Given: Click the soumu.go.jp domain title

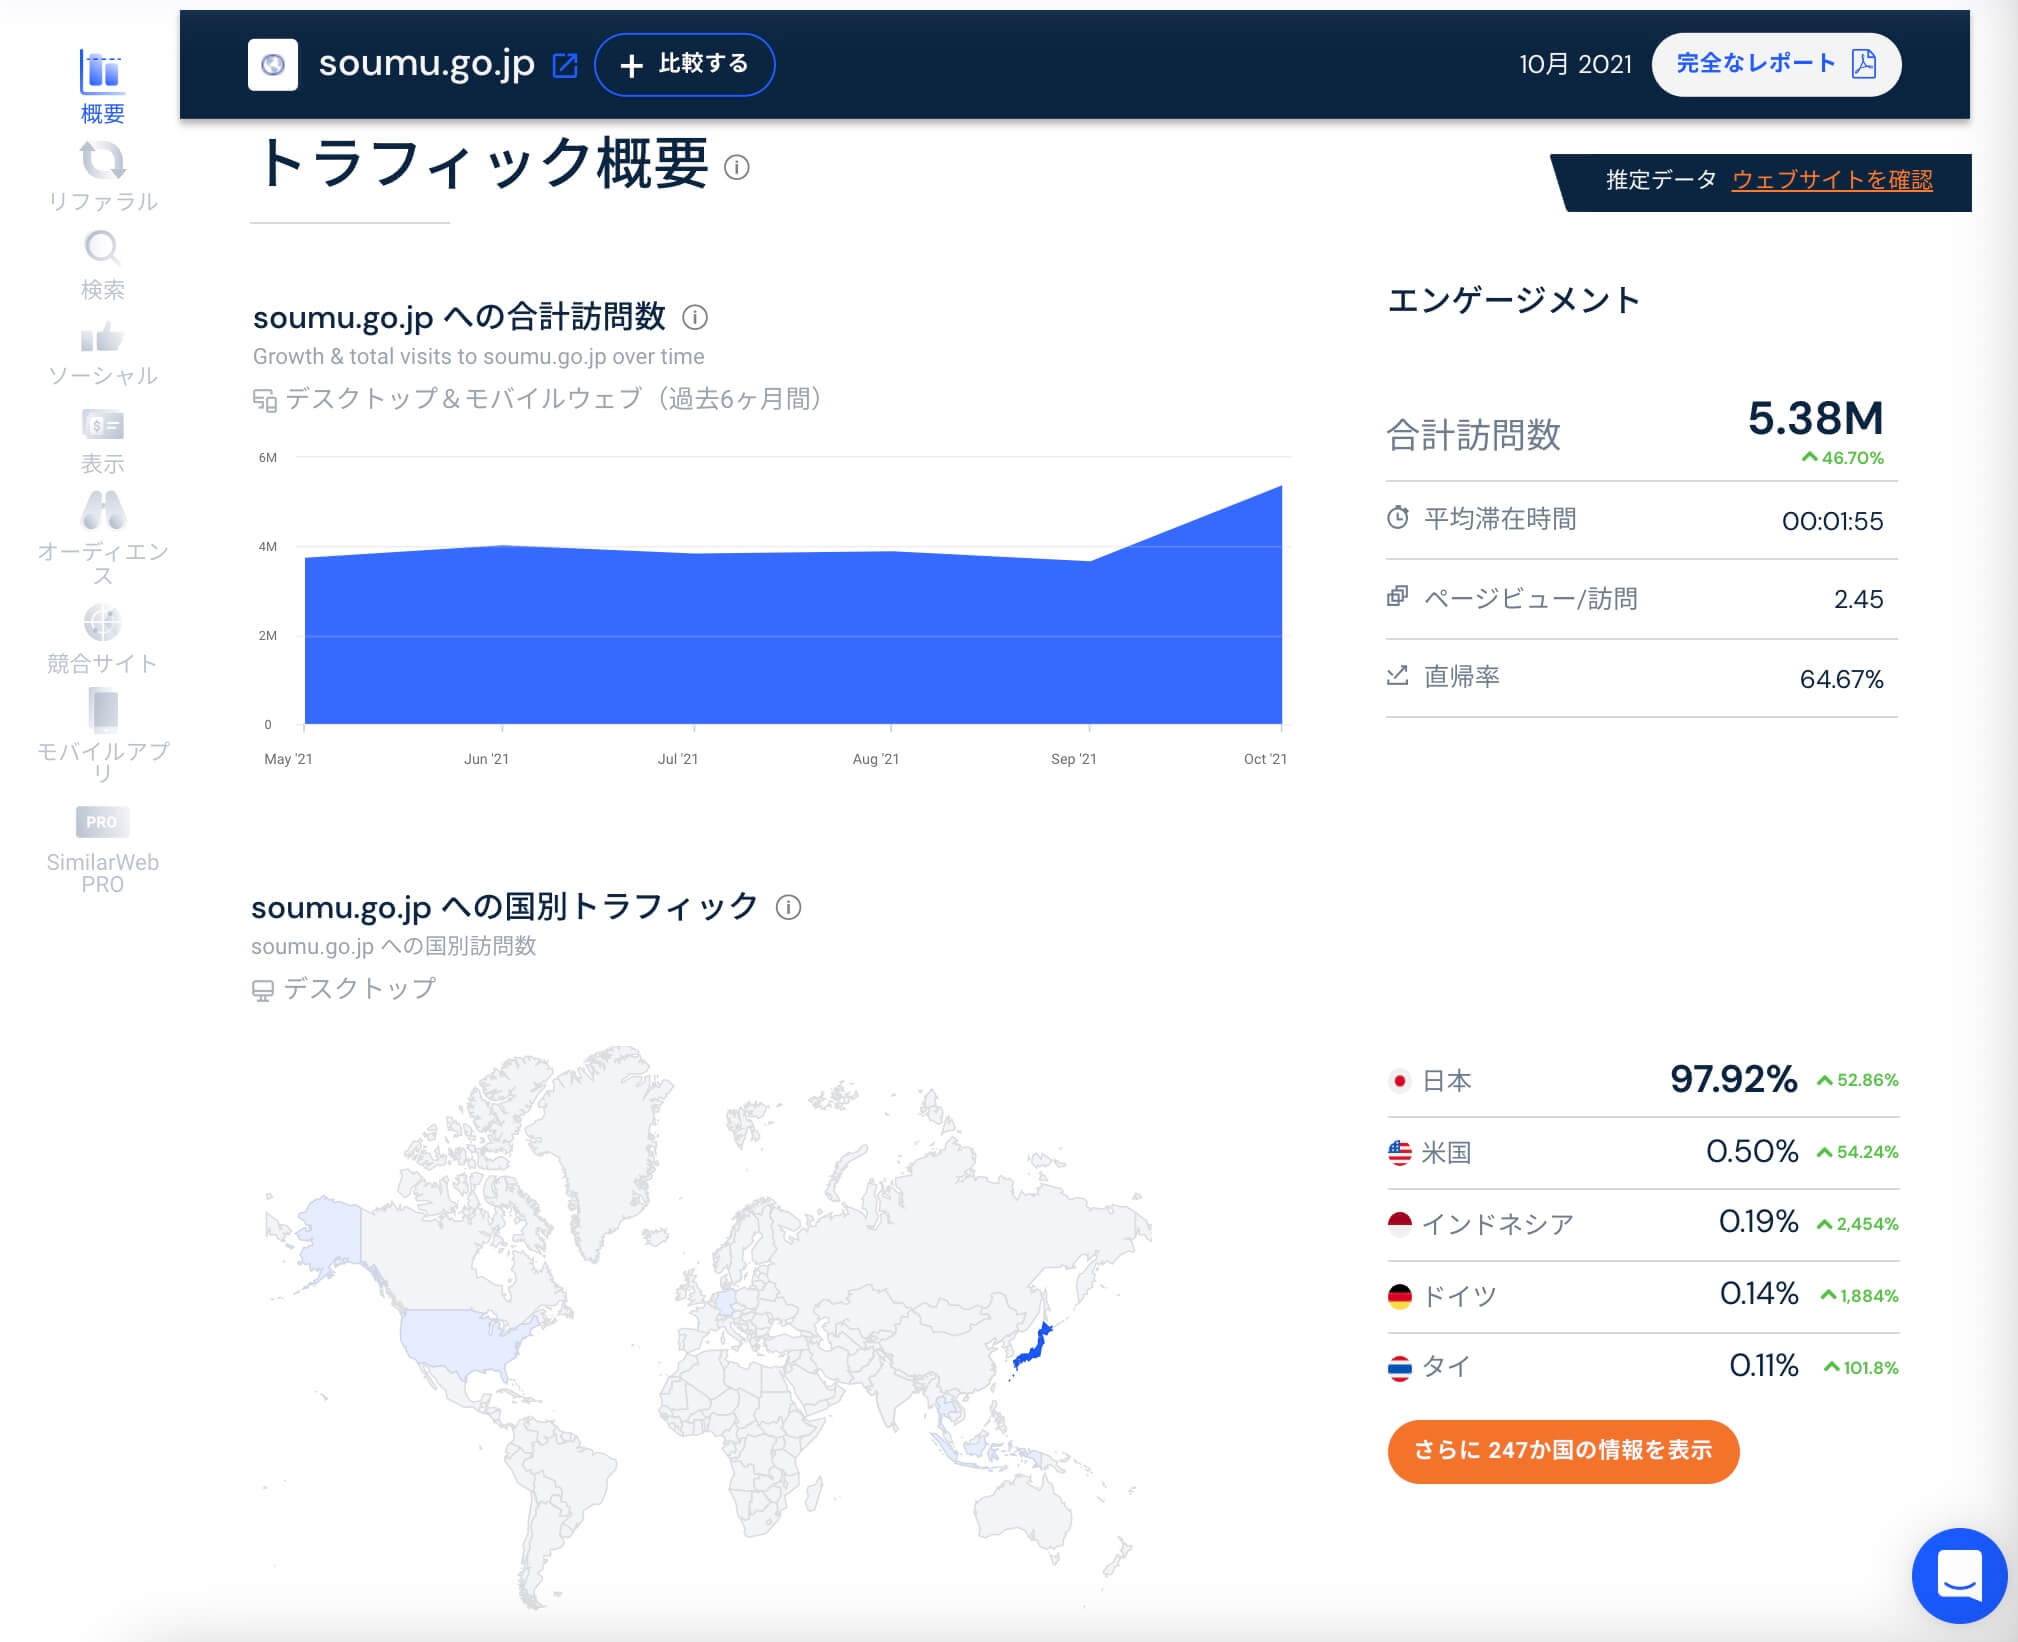Looking at the screenshot, I should click(427, 65).
